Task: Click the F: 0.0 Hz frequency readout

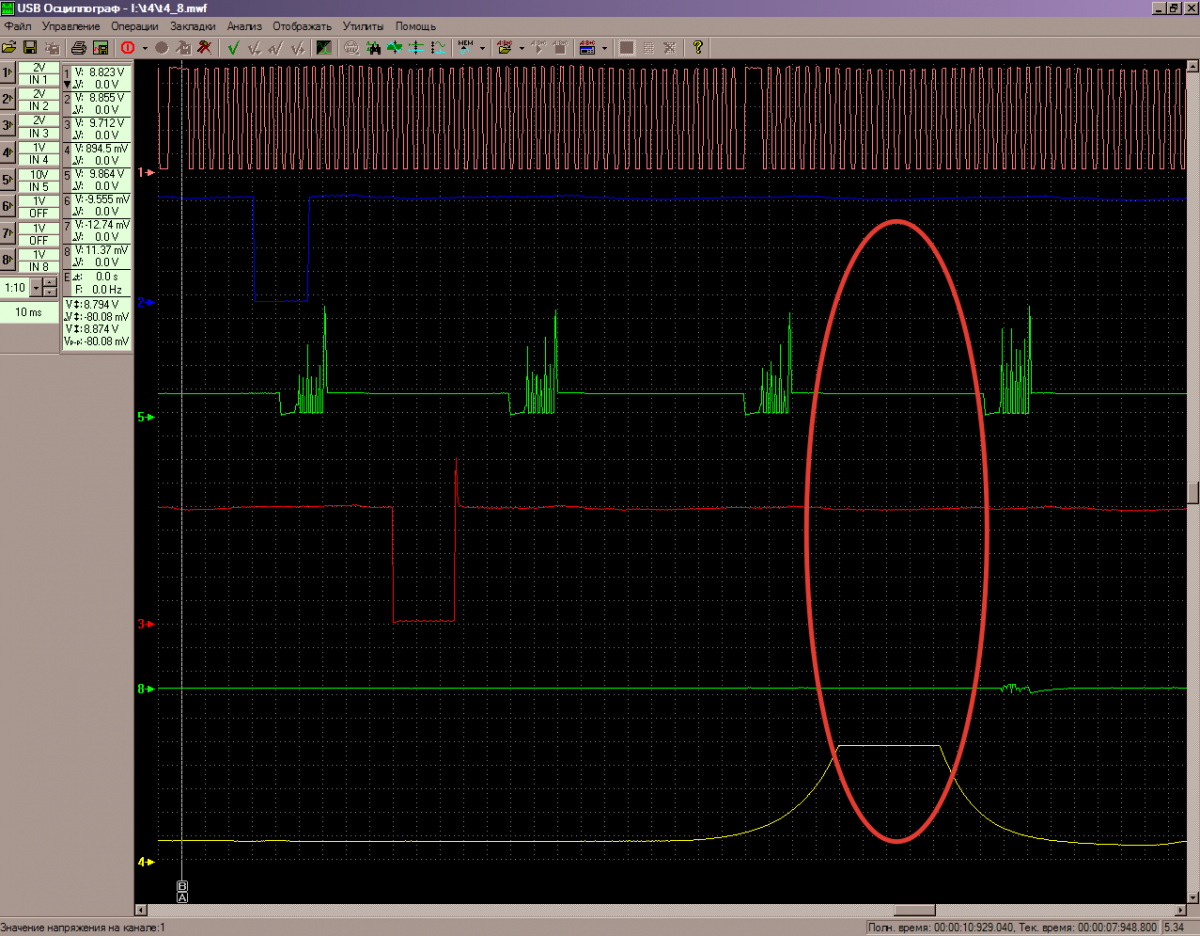Action: 97,288
